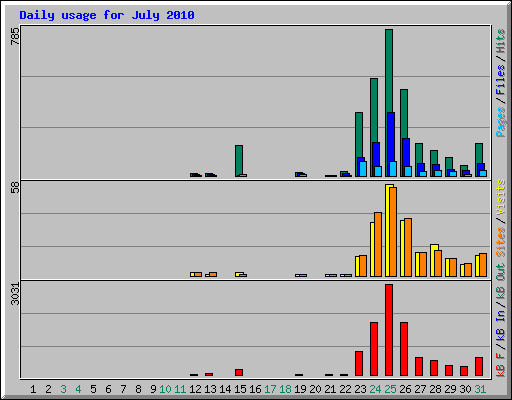Click the tallest red kB bar for day 25
Viewport: 512px width, 400px height.
389,330
